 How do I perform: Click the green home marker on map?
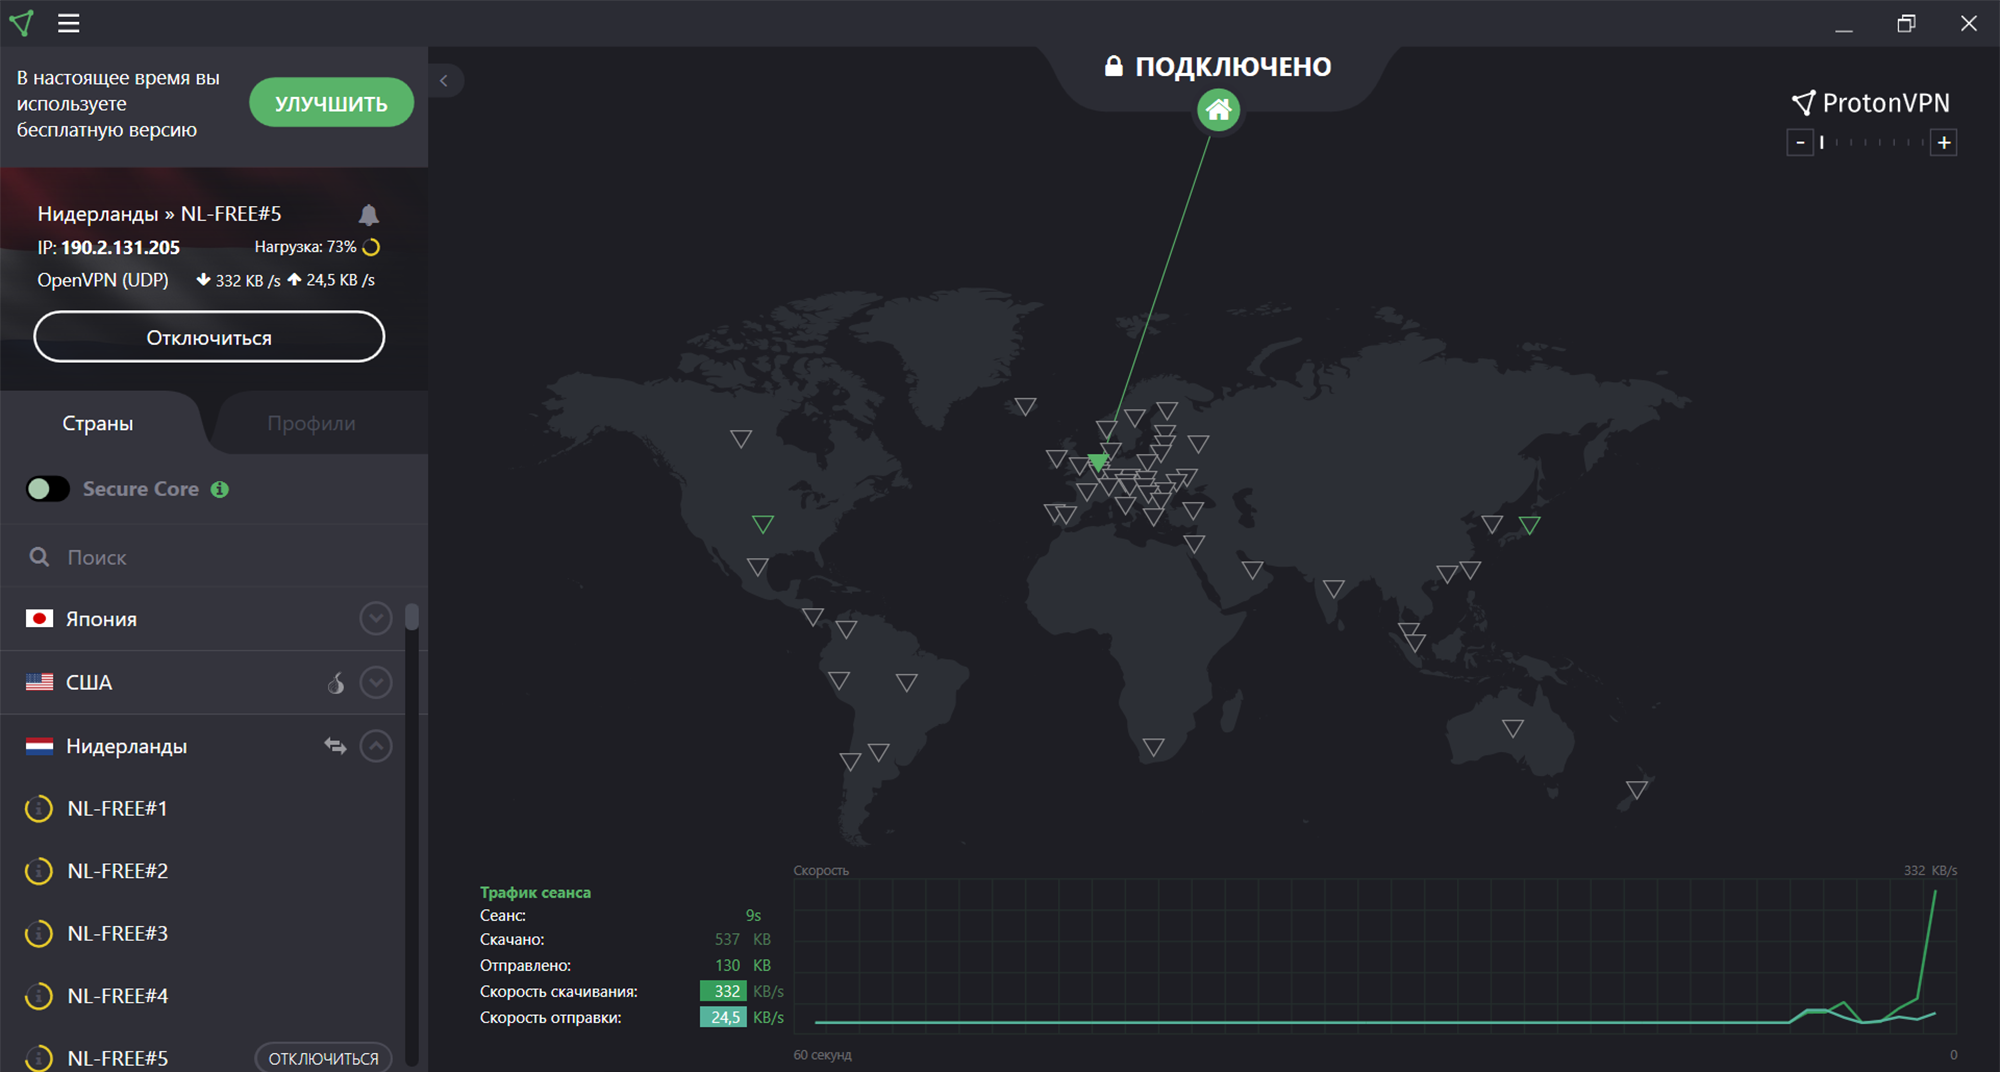pyautogui.click(x=1218, y=110)
